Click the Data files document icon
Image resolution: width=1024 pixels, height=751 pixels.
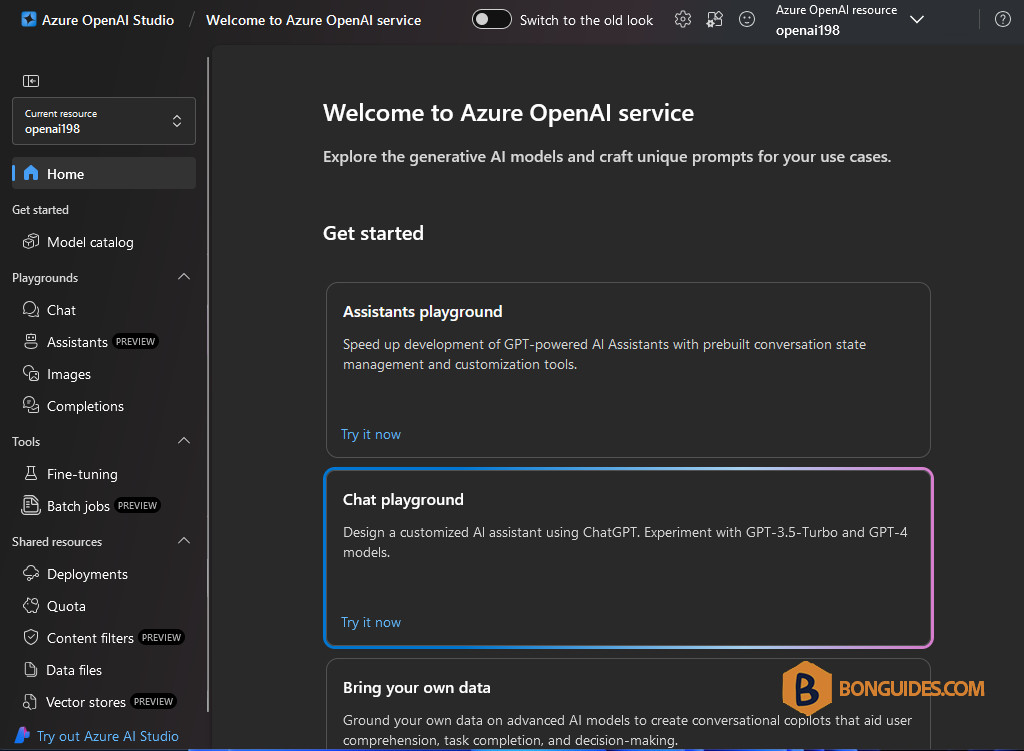[31, 669]
